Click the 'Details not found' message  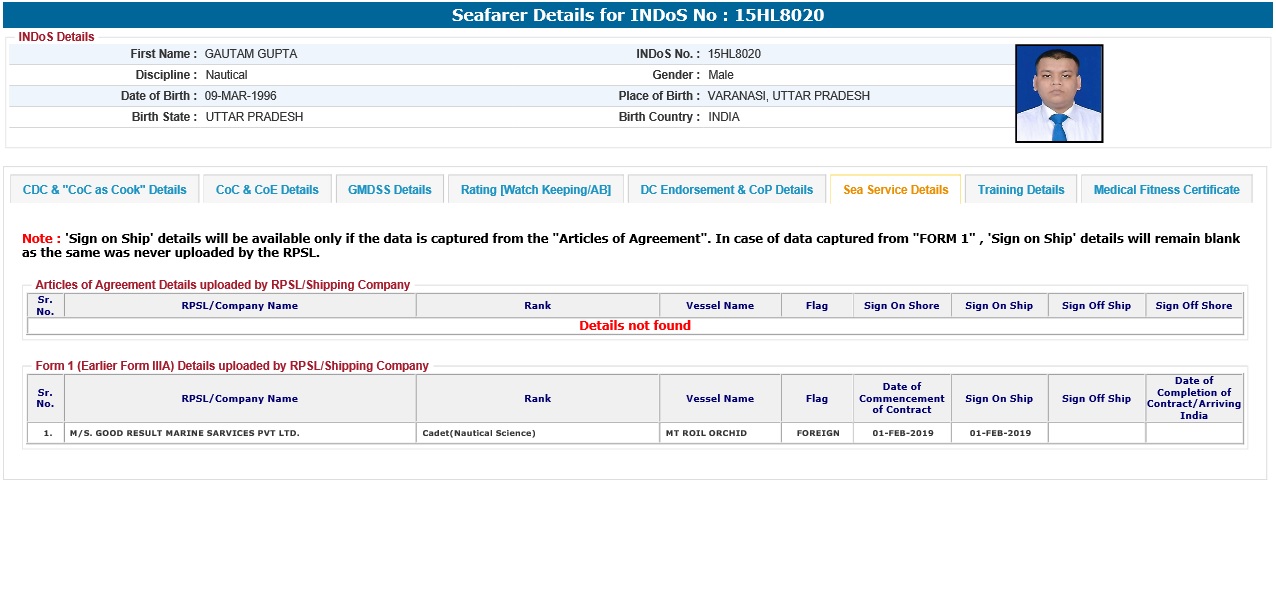pyautogui.click(x=635, y=326)
